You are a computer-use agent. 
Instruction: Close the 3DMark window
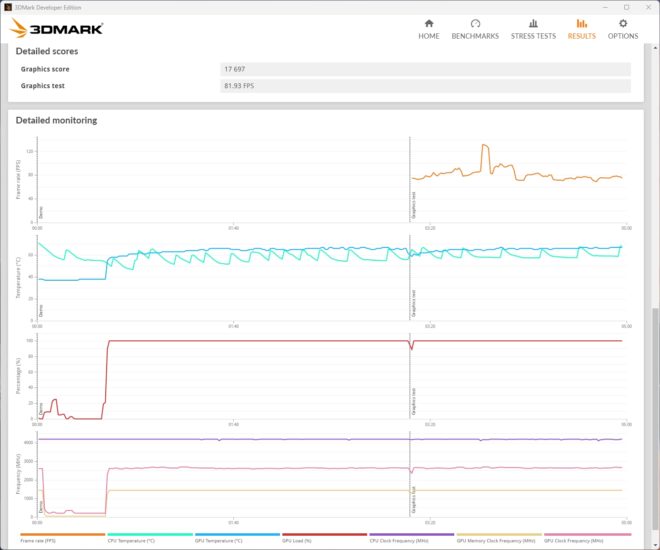click(648, 7)
